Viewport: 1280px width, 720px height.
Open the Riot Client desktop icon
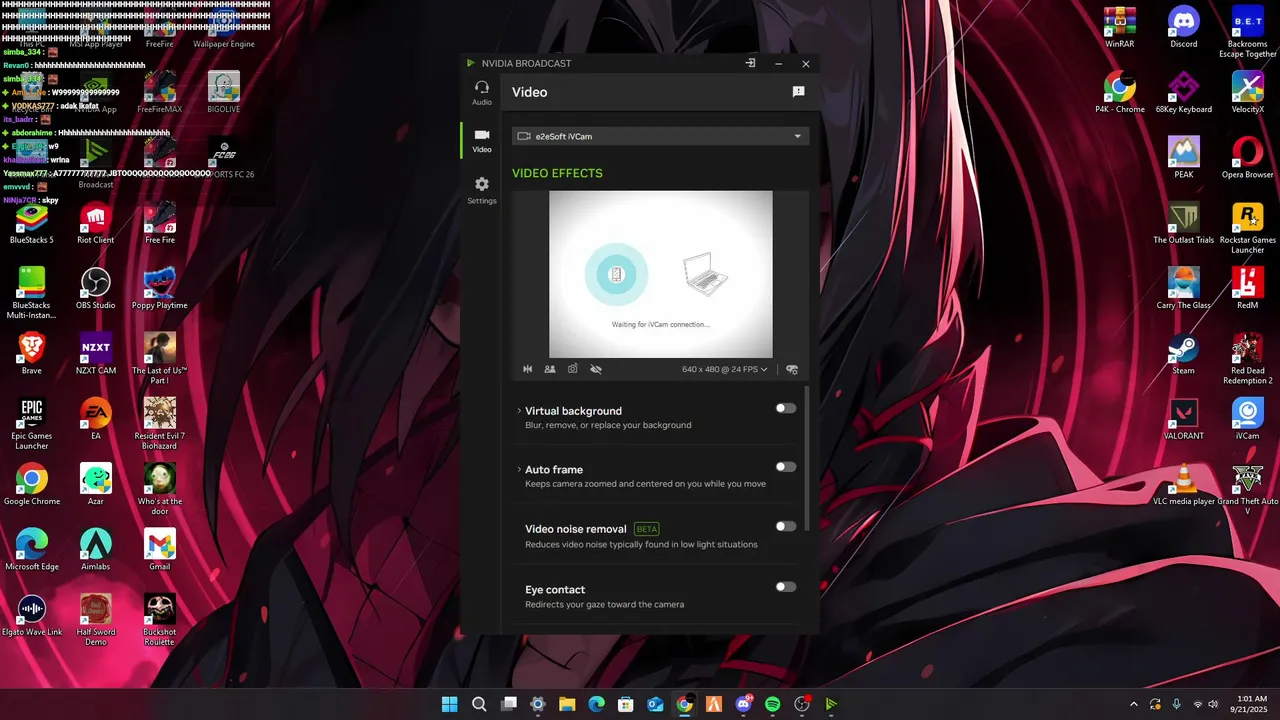pyautogui.click(x=96, y=224)
